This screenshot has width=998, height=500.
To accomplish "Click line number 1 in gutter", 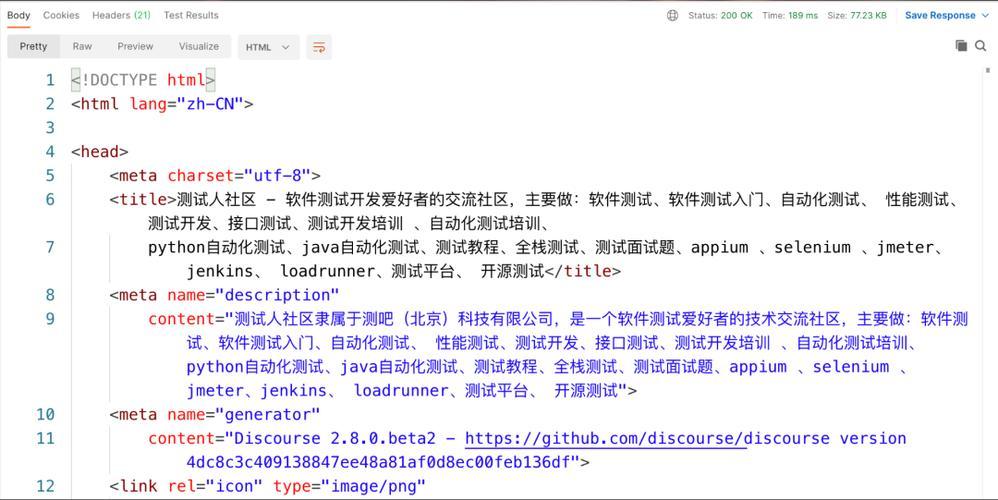I will [50, 80].
